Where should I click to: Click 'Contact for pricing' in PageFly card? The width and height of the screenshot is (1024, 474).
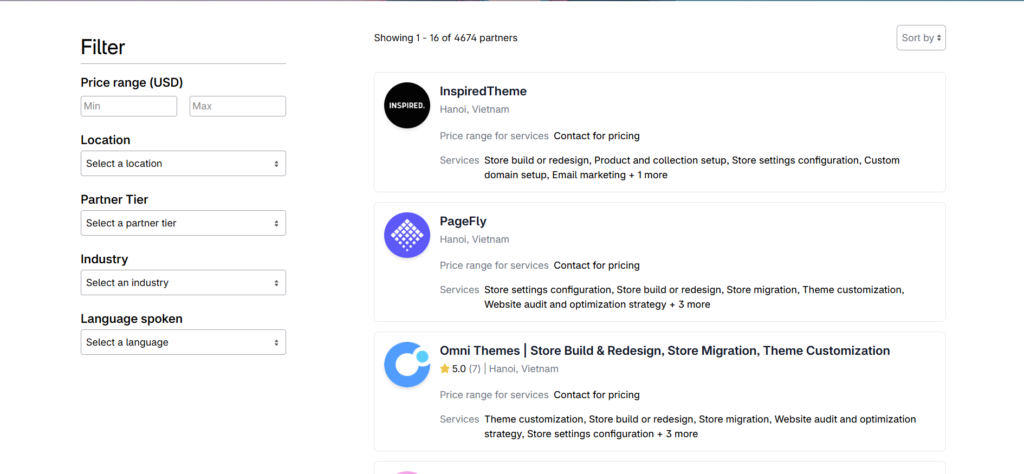click(x=597, y=266)
